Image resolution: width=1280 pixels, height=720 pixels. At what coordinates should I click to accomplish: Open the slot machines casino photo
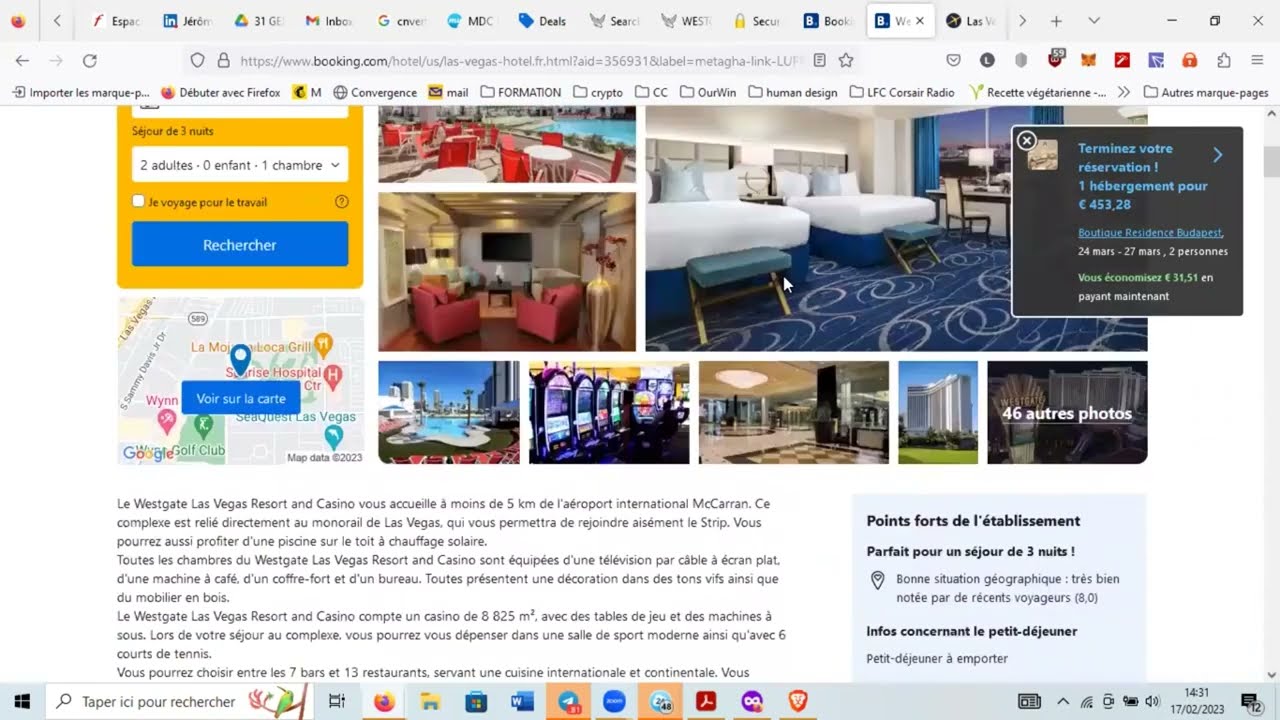coord(609,412)
